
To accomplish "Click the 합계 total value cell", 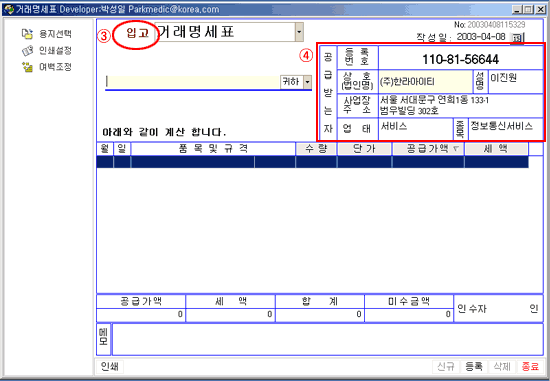I will point(320,315).
